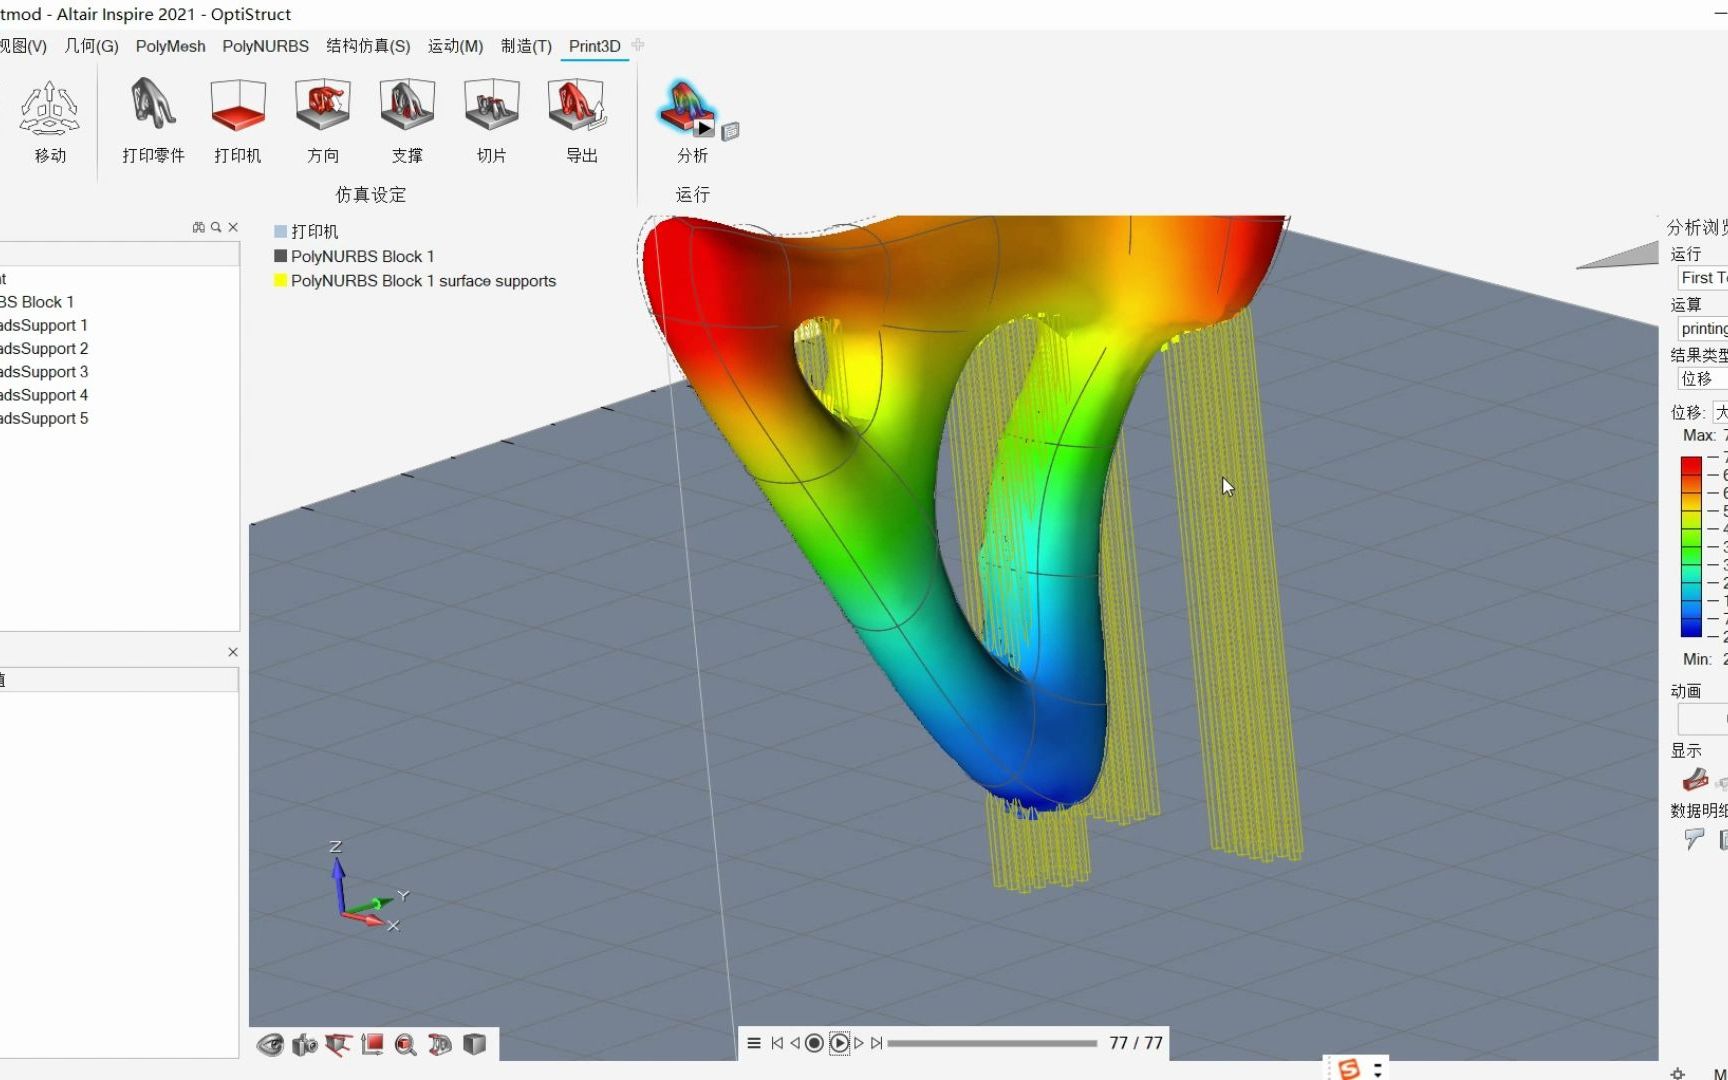Click the red square fit-view icon
This screenshot has height=1080, width=1728.
[x=372, y=1045]
